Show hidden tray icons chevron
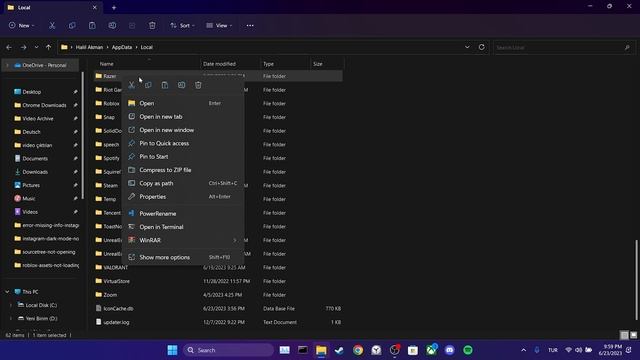The height and width of the screenshot is (360, 640). [x=523, y=350]
